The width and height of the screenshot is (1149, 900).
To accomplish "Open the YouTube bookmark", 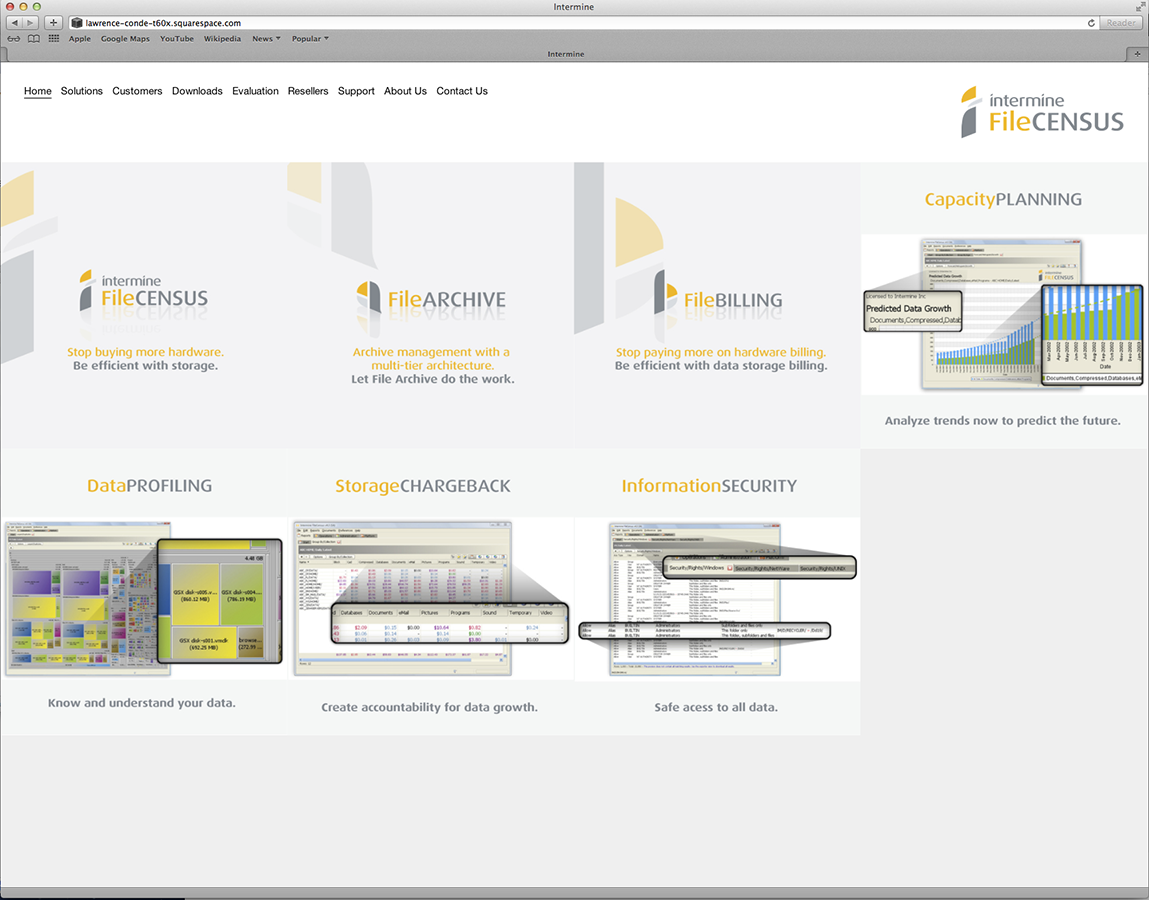I will pos(177,39).
